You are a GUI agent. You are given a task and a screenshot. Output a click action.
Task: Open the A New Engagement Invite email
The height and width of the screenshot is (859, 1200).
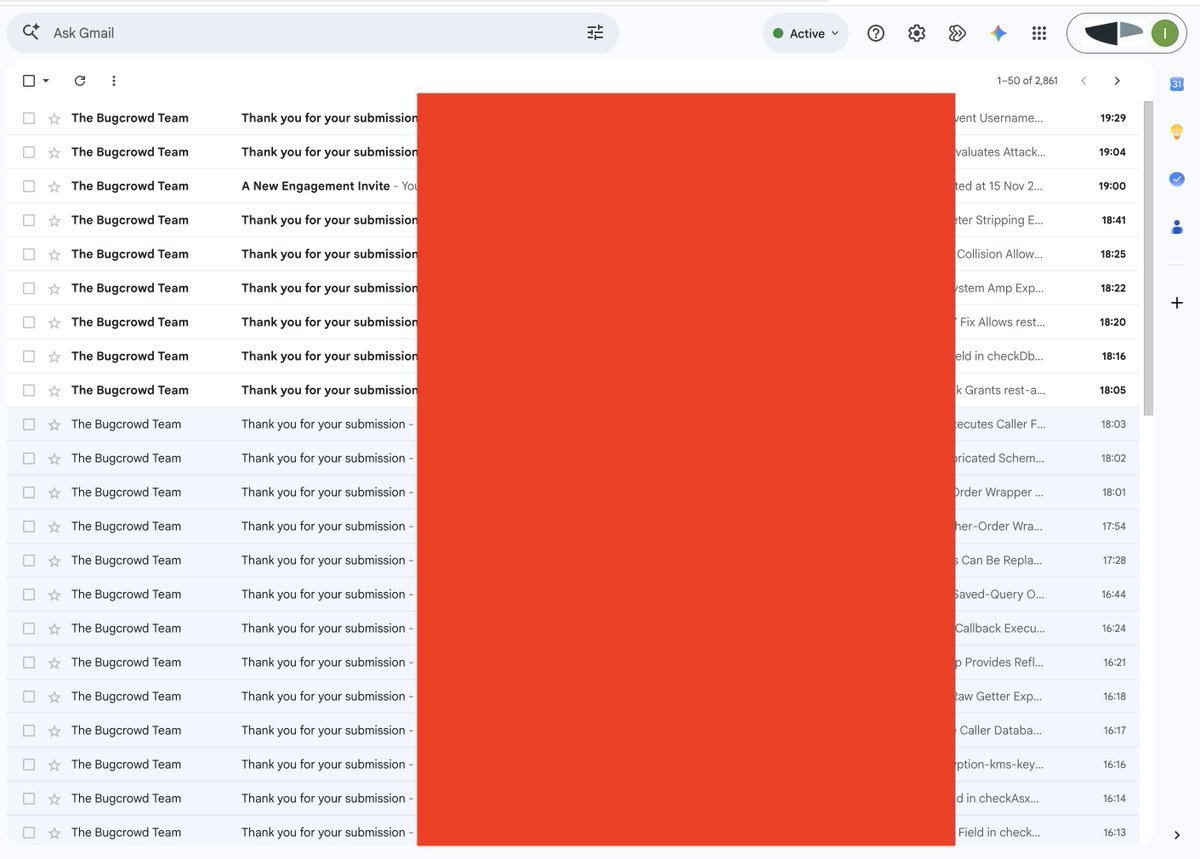click(x=572, y=186)
